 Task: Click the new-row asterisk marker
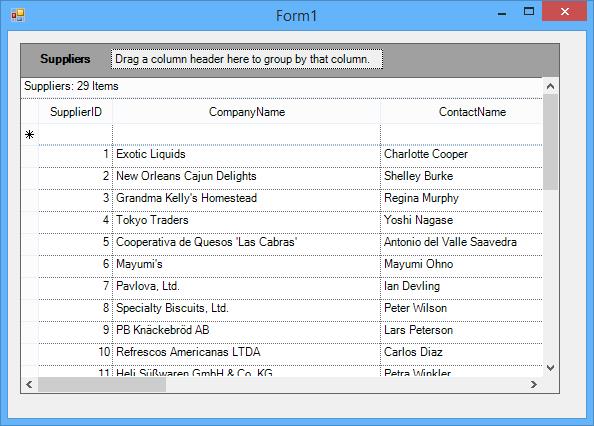[x=30, y=134]
